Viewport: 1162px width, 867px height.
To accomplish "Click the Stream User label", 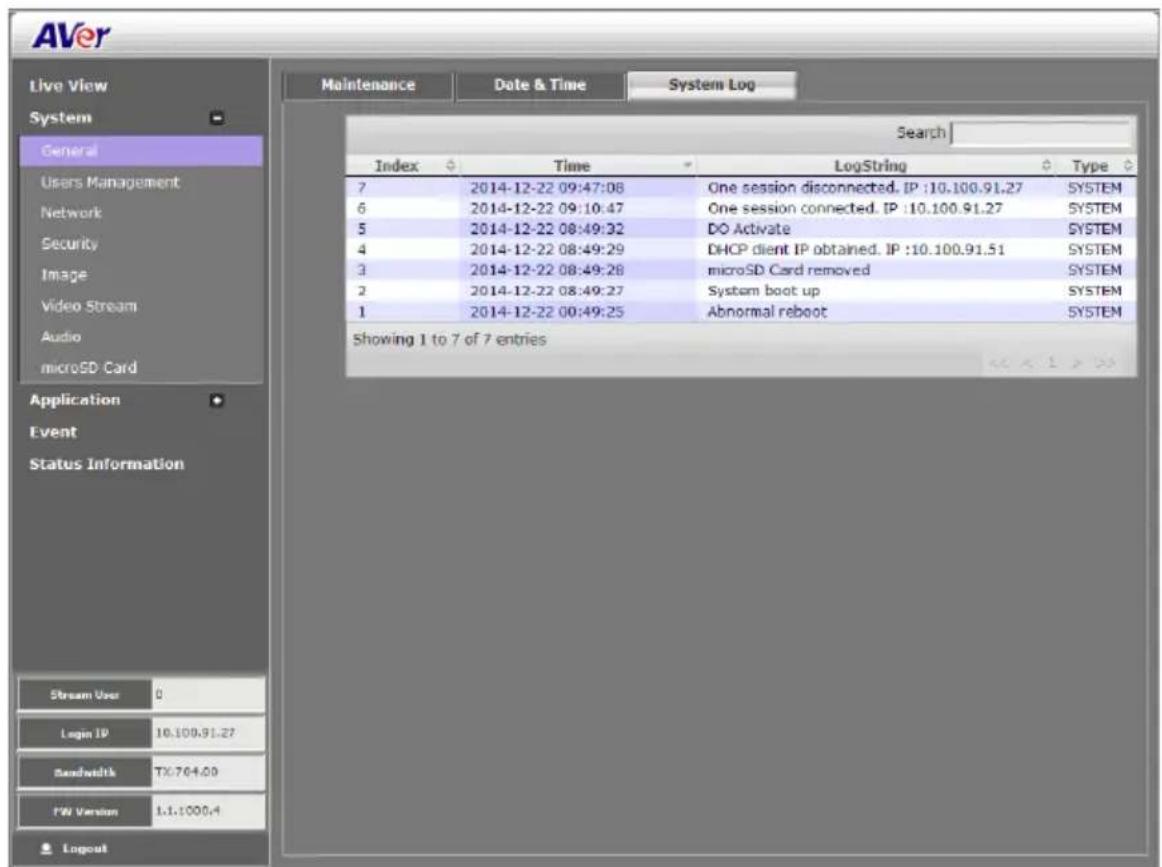I will coord(84,695).
